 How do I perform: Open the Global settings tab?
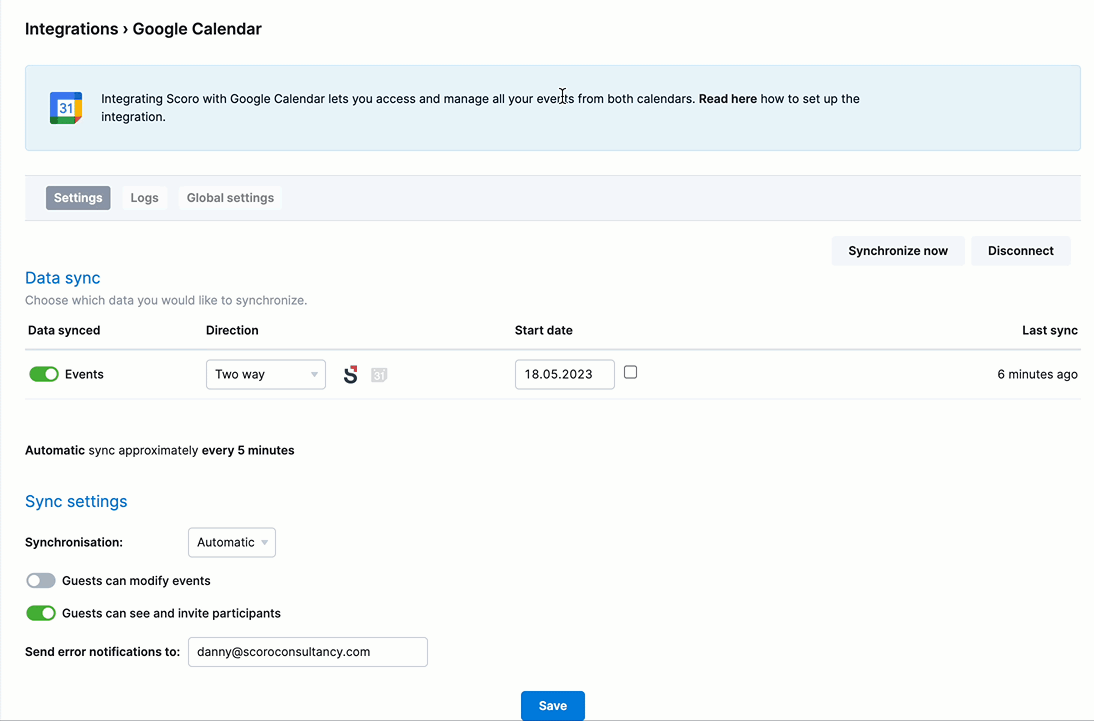[230, 198]
